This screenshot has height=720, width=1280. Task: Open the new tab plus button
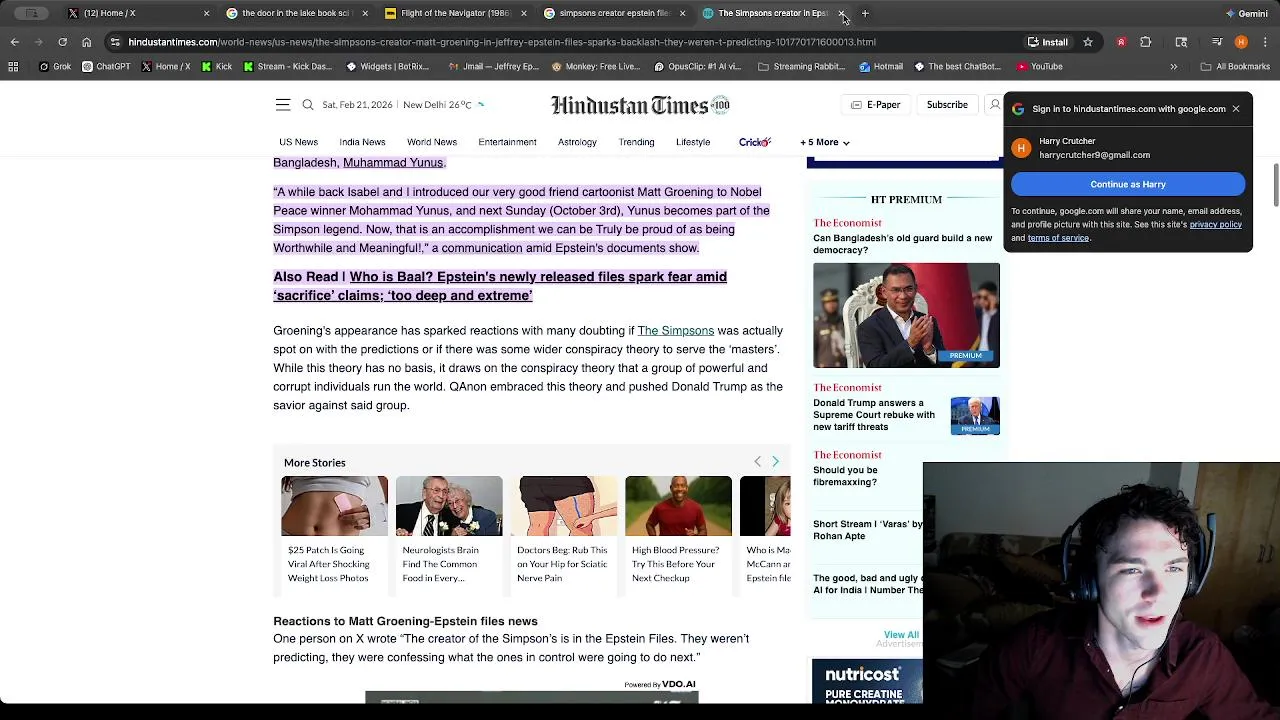865,13
